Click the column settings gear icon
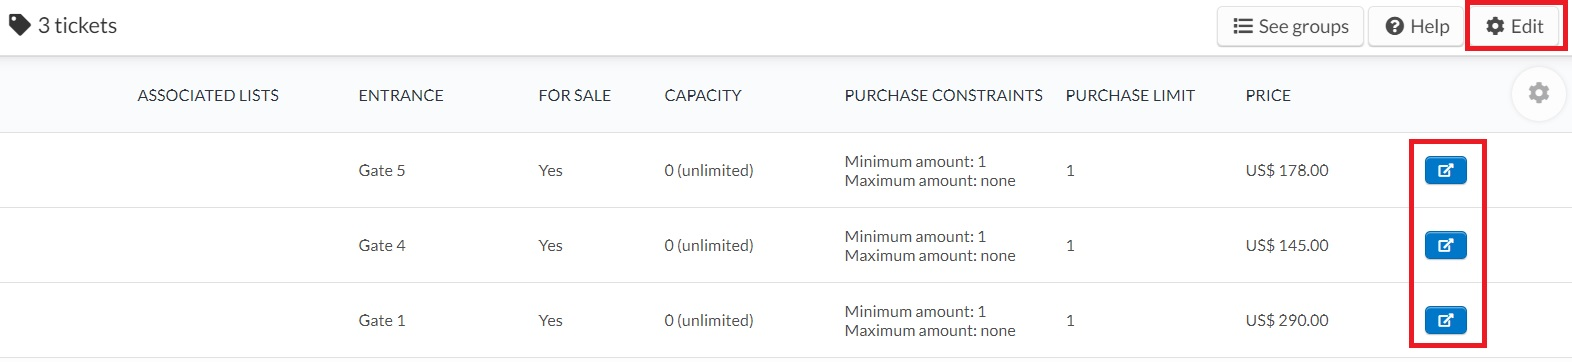1572x362 pixels. [1538, 93]
